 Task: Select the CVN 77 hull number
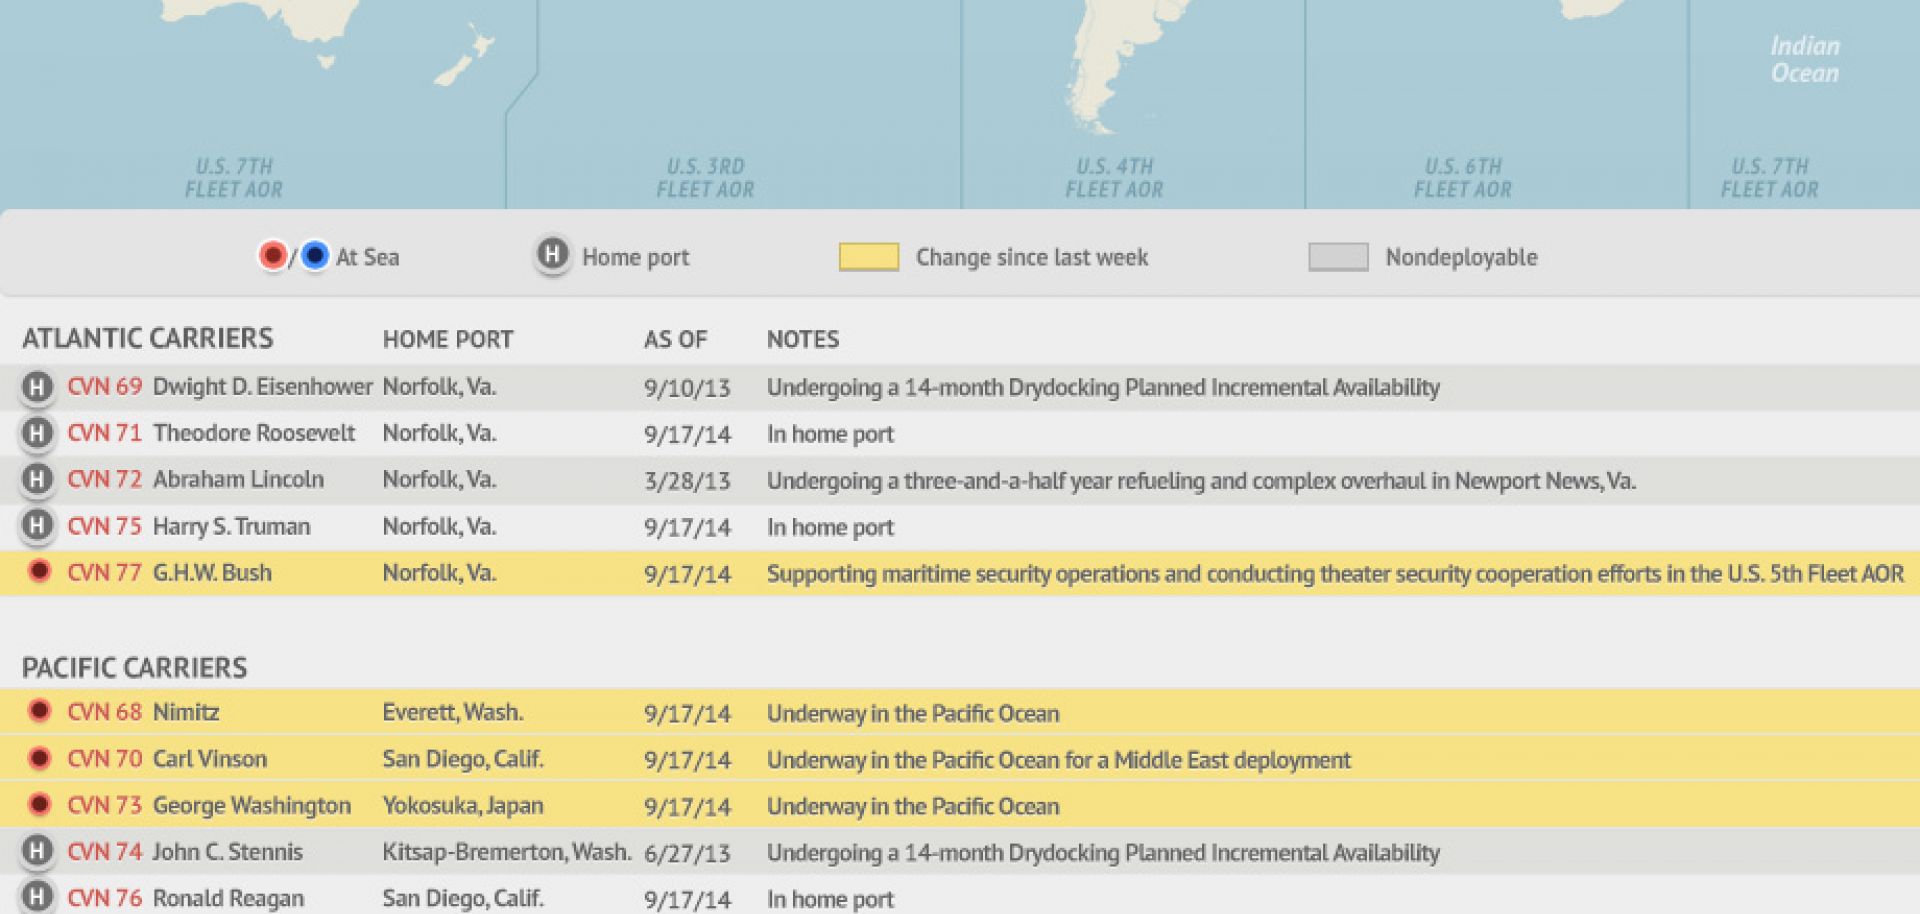pyautogui.click(x=105, y=573)
